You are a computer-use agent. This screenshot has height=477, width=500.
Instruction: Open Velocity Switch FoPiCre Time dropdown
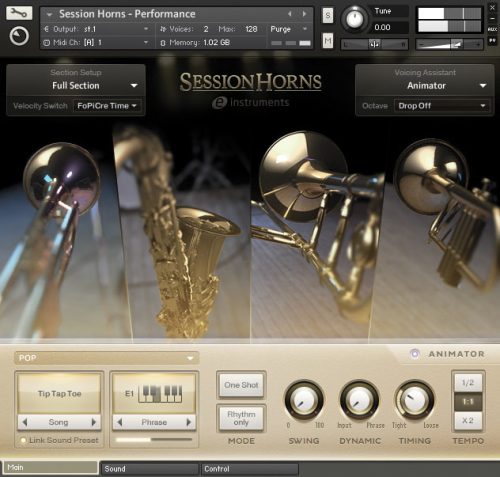(x=107, y=106)
